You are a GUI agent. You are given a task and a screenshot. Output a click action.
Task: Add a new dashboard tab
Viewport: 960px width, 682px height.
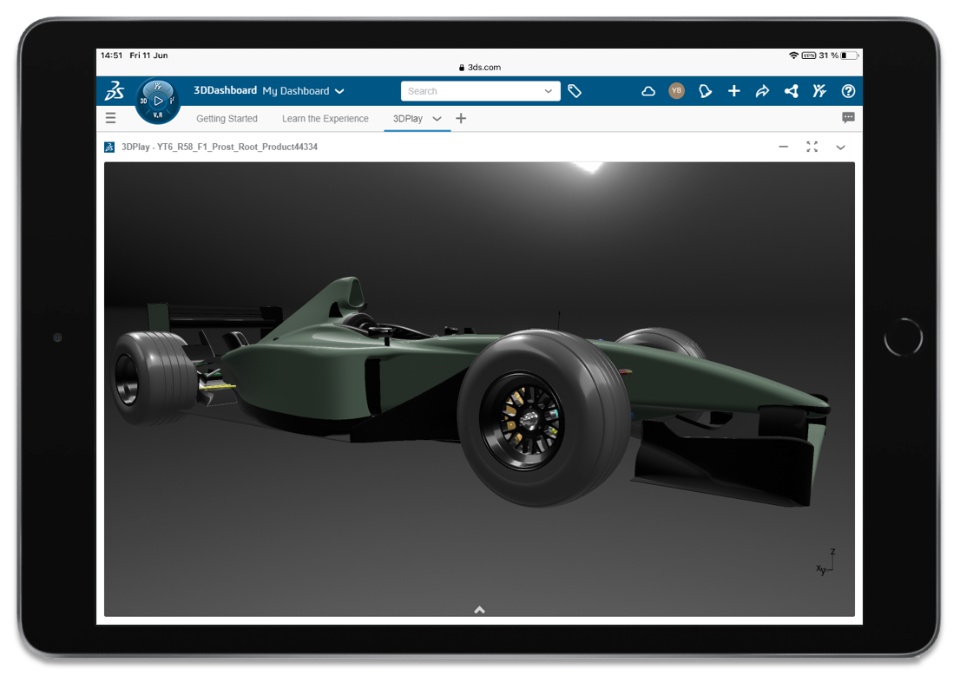[461, 118]
